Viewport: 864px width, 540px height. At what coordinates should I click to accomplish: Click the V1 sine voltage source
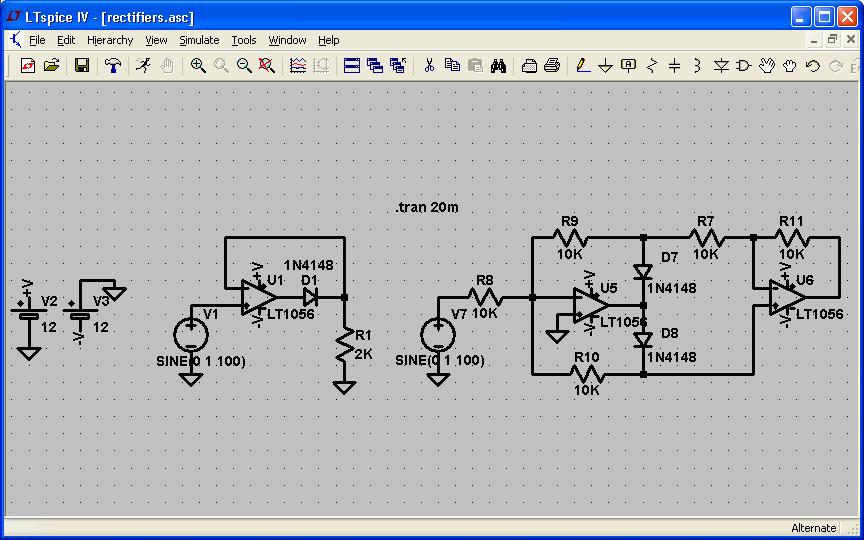pos(191,334)
